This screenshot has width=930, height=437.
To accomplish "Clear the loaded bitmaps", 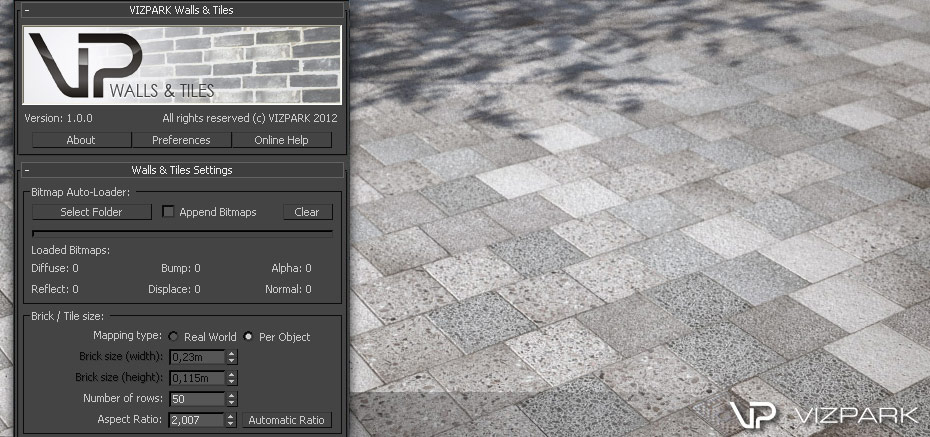I will click(x=307, y=212).
